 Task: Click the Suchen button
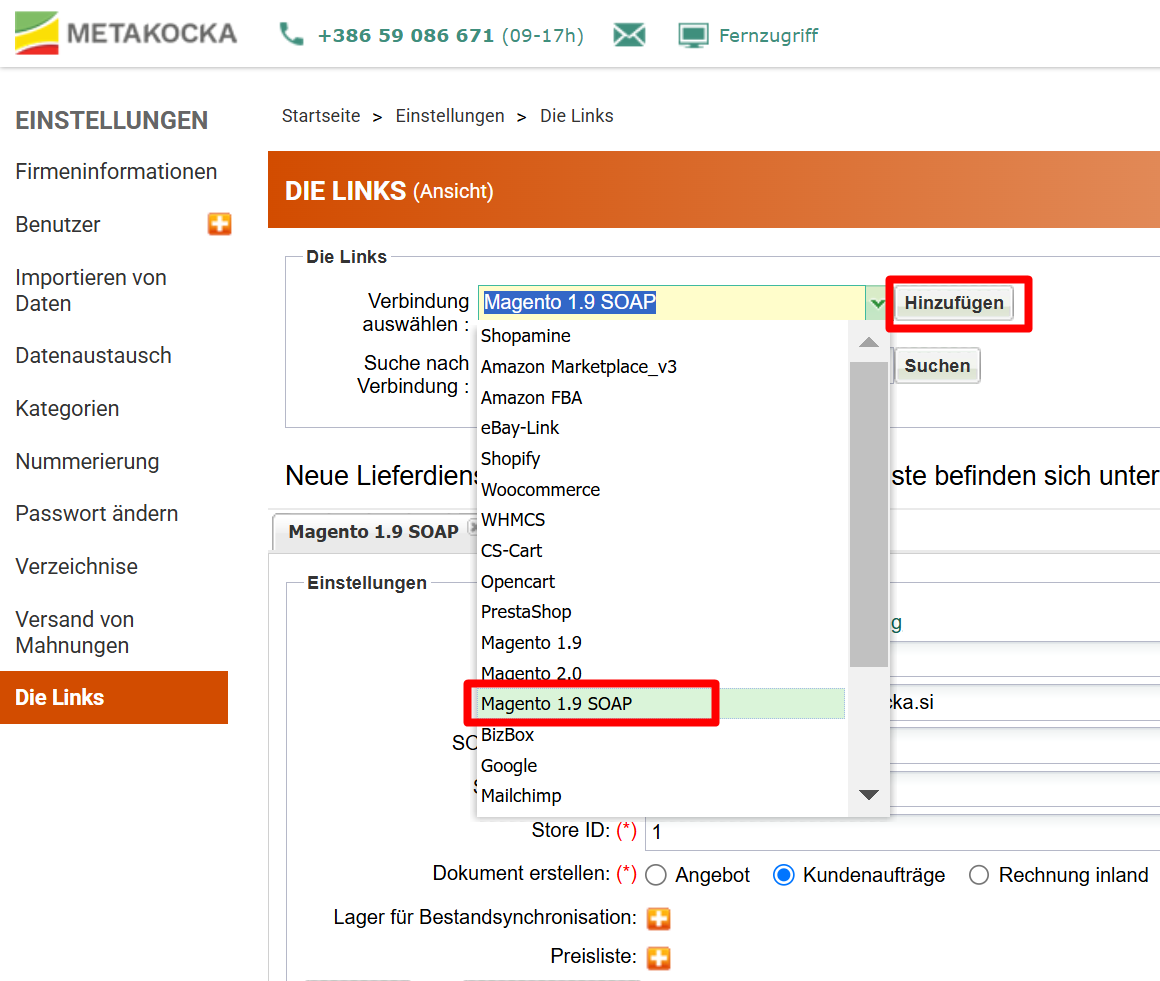click(937, 365)
